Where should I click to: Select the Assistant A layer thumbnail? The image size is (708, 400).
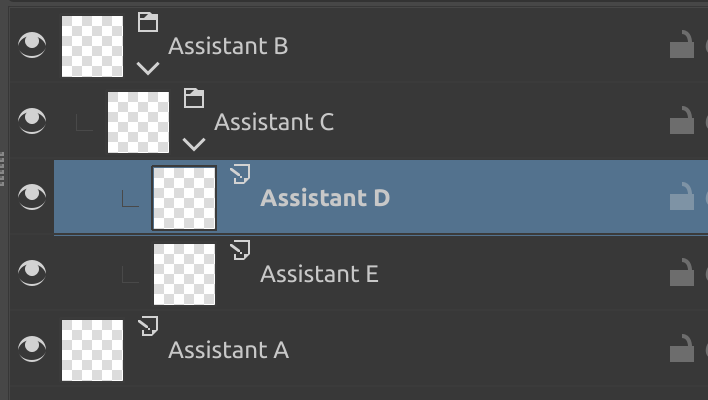(92, 350)
